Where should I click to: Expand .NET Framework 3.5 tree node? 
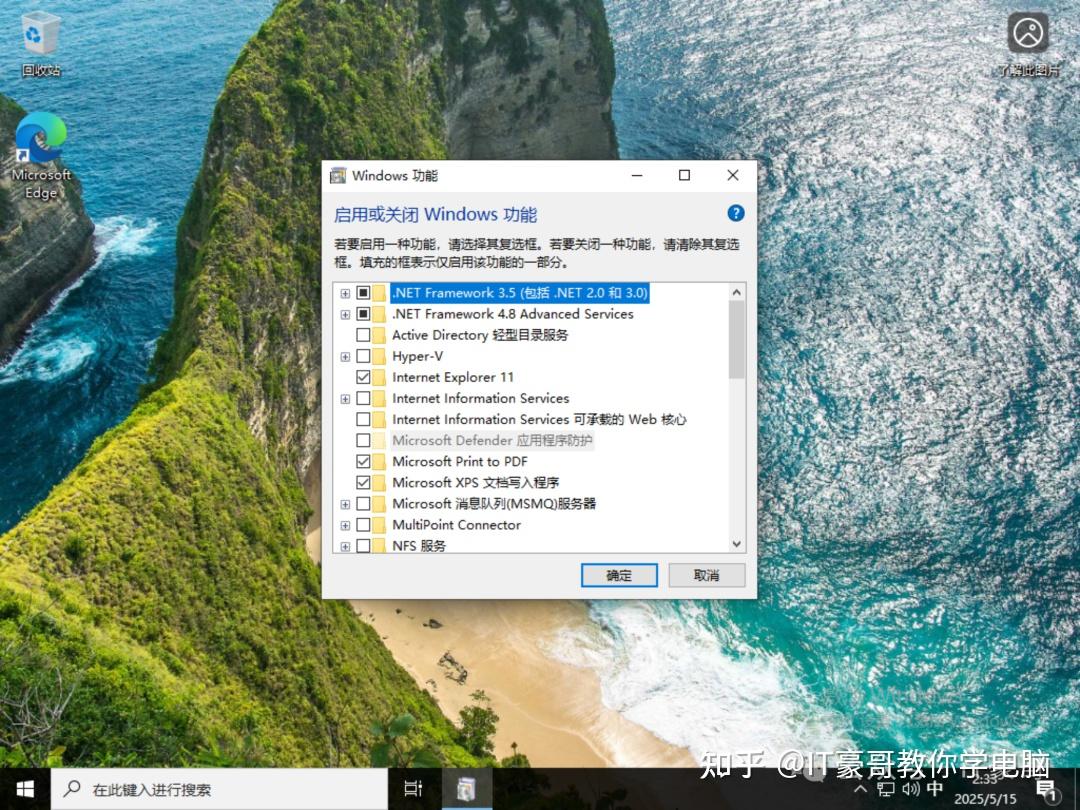345,293
